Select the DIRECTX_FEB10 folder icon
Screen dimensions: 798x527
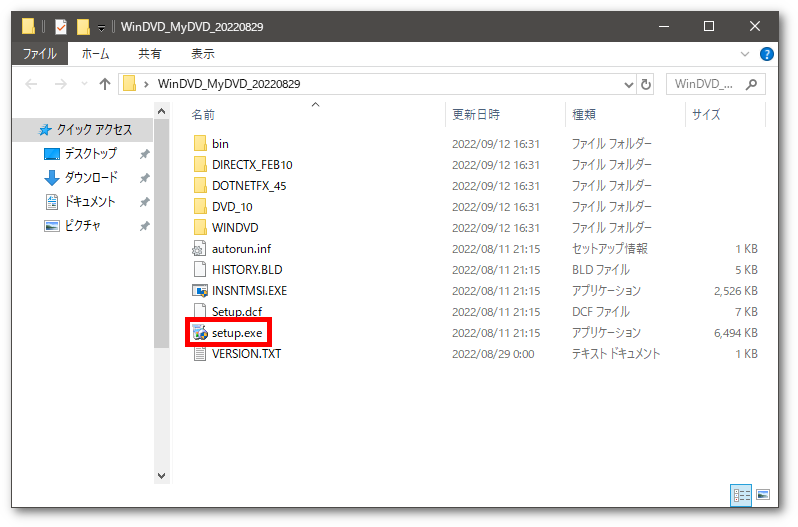pos(200,164)
